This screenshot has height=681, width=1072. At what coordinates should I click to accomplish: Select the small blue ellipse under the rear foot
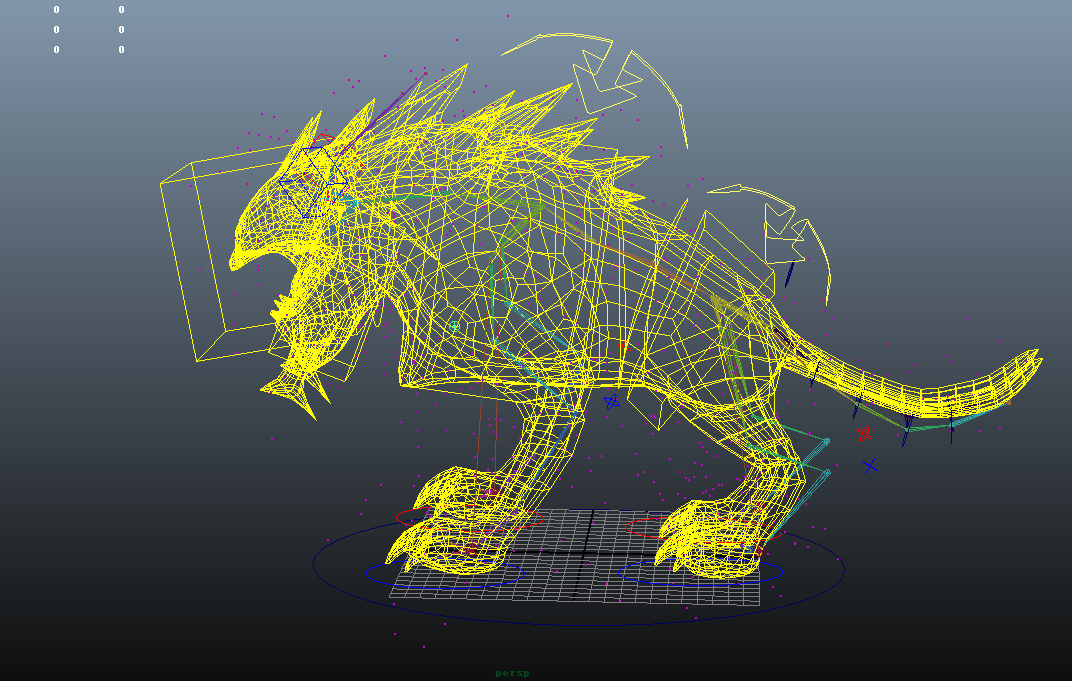point(701,572)
